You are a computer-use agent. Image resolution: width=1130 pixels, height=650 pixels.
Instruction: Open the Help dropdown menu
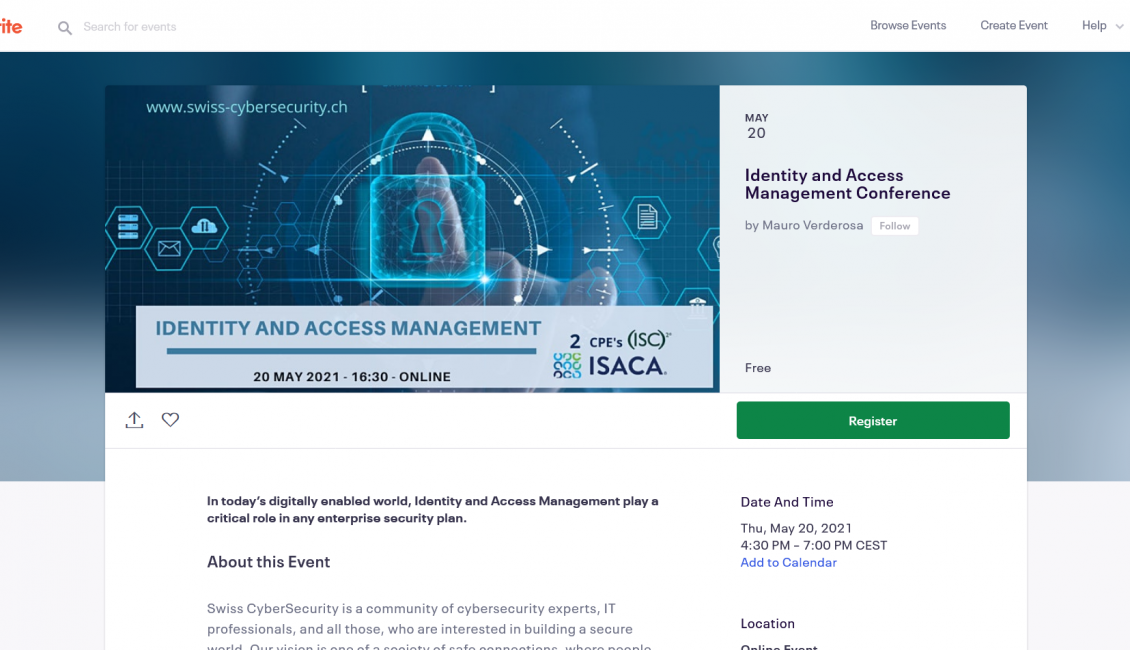pyautogui.click(x=1094, y=26)
